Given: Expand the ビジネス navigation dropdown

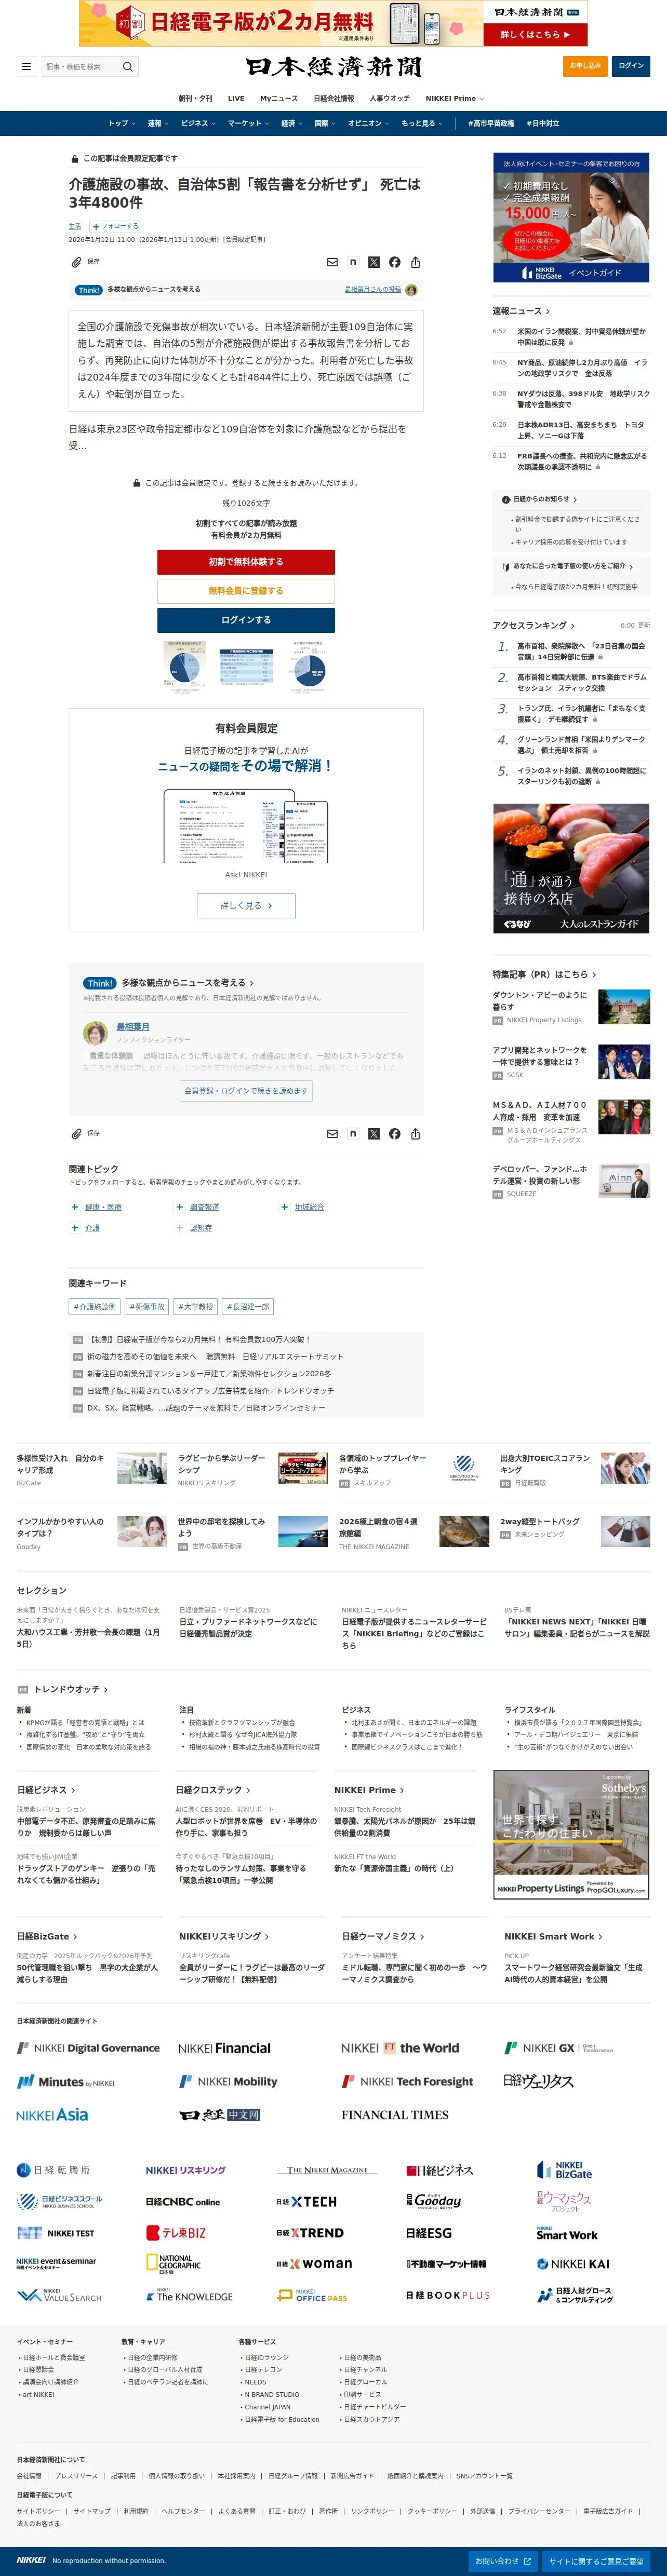Looking at the screenshot, I should click(x=198, y=124).
